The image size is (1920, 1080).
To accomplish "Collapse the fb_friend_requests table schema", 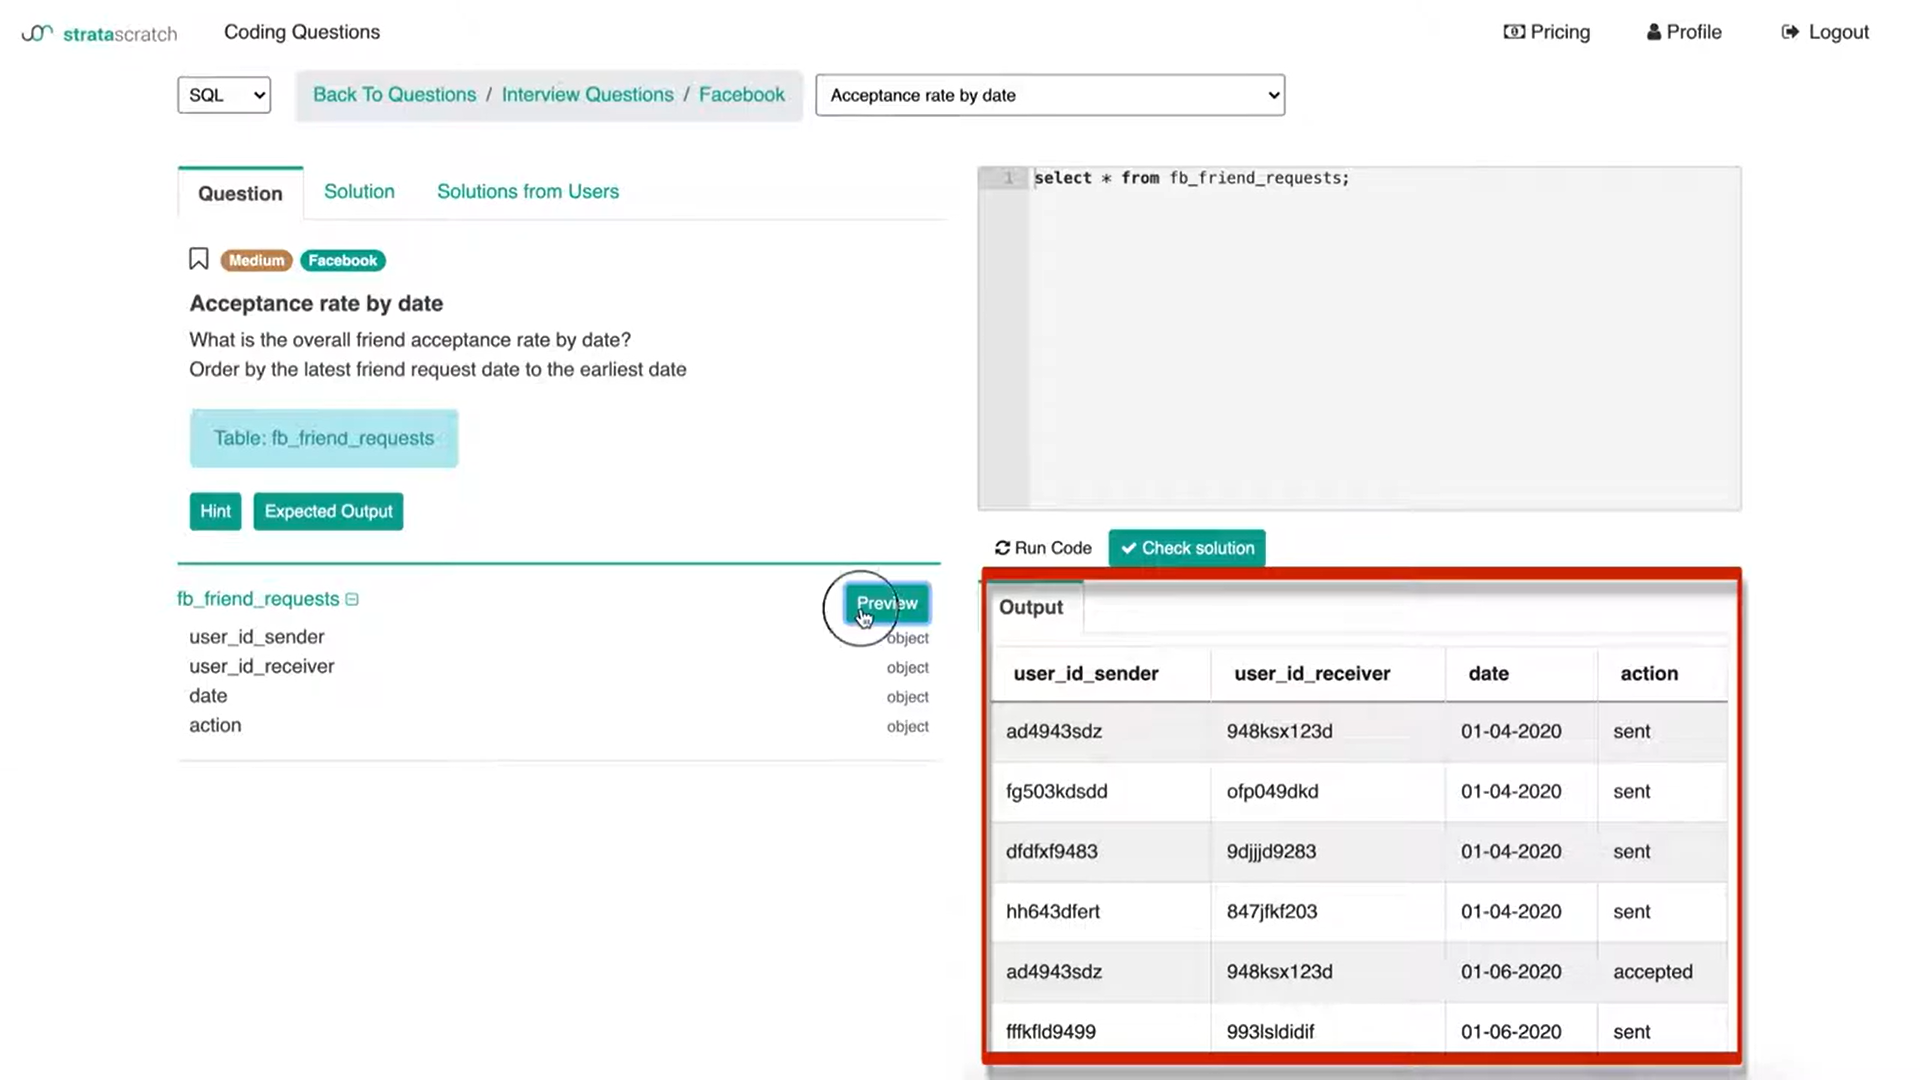I will click(x=352, y=599).
